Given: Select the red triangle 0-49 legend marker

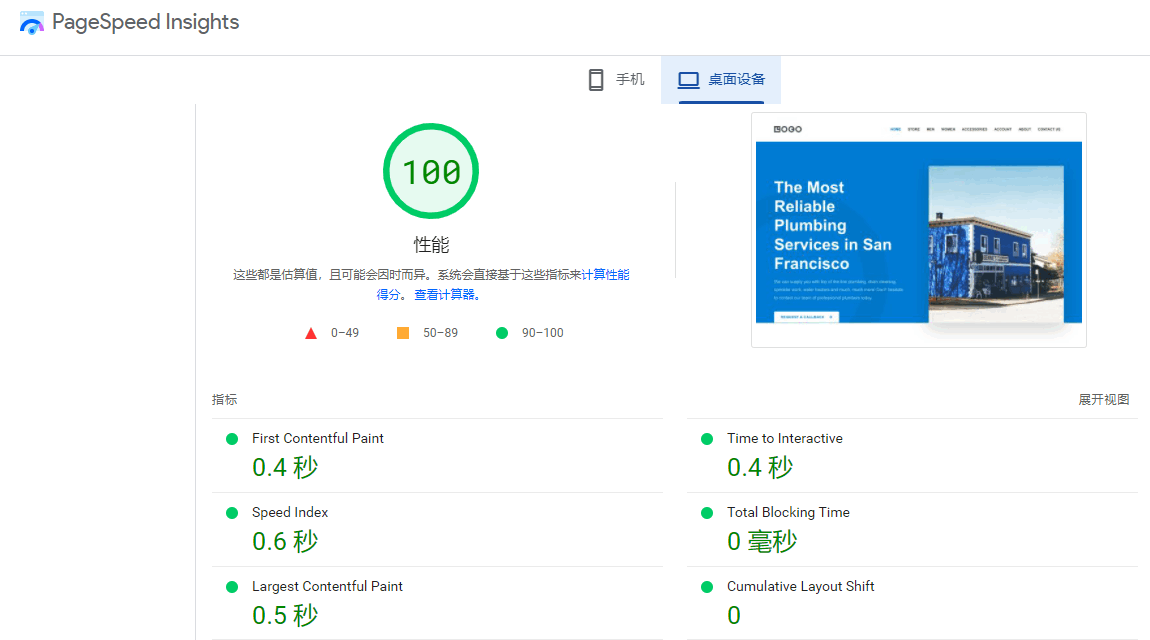Looking at the screenshot, I should point(311,332).
